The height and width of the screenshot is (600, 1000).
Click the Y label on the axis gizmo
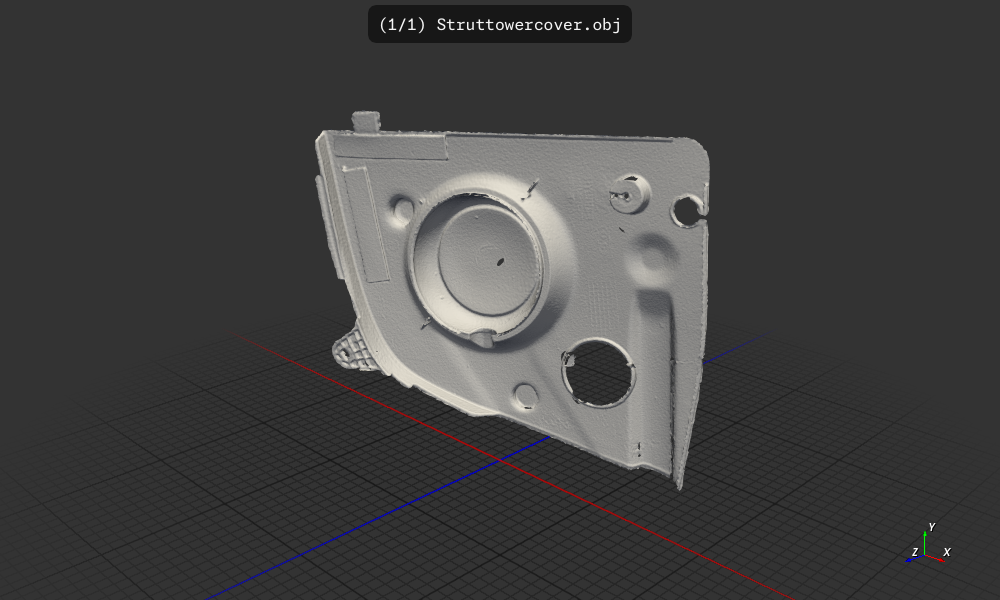(x=932, y=527)
